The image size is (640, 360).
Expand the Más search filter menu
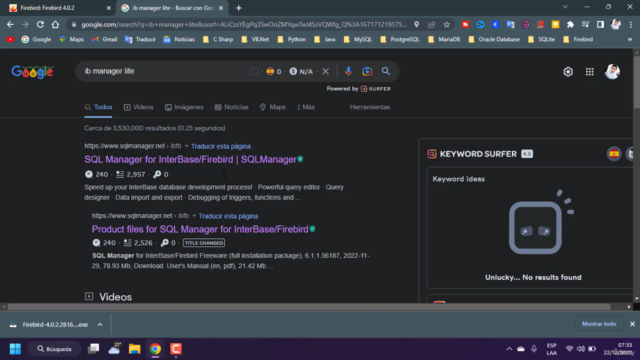pyautogui.click(x=306, y=107)
